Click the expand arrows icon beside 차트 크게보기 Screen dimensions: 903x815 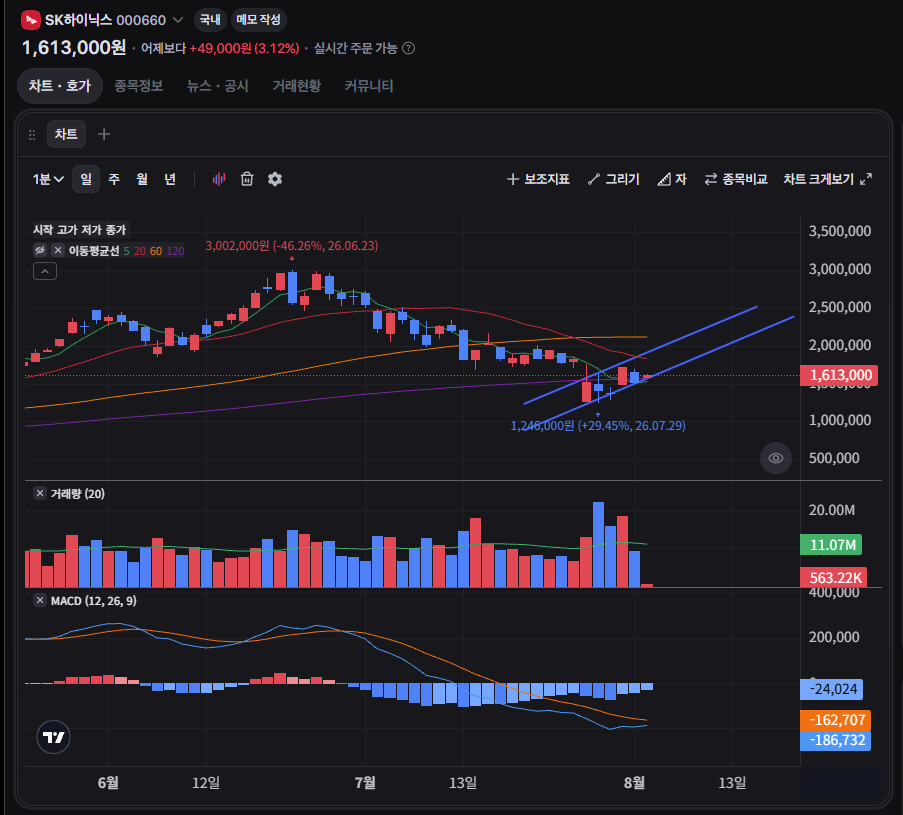[x=866, y=179]
